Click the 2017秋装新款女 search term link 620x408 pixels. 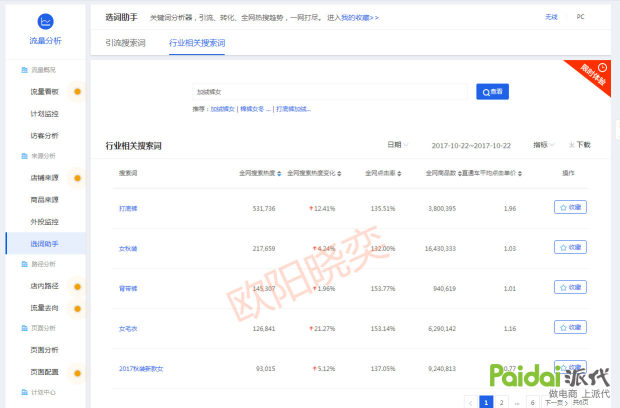(x=141, y=368)
